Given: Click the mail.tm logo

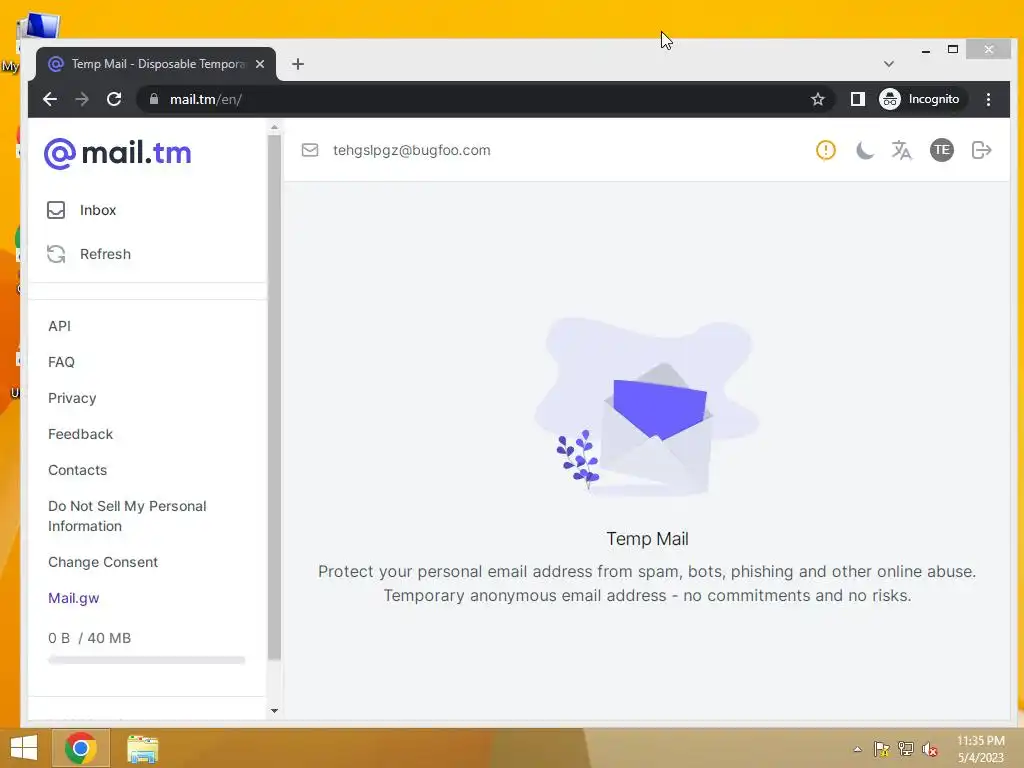Looking at the screenshot, I should click(118, 153).
